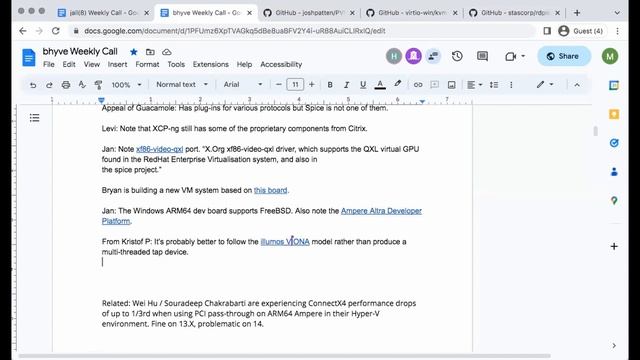Open version history clock icon

(457, 56)
